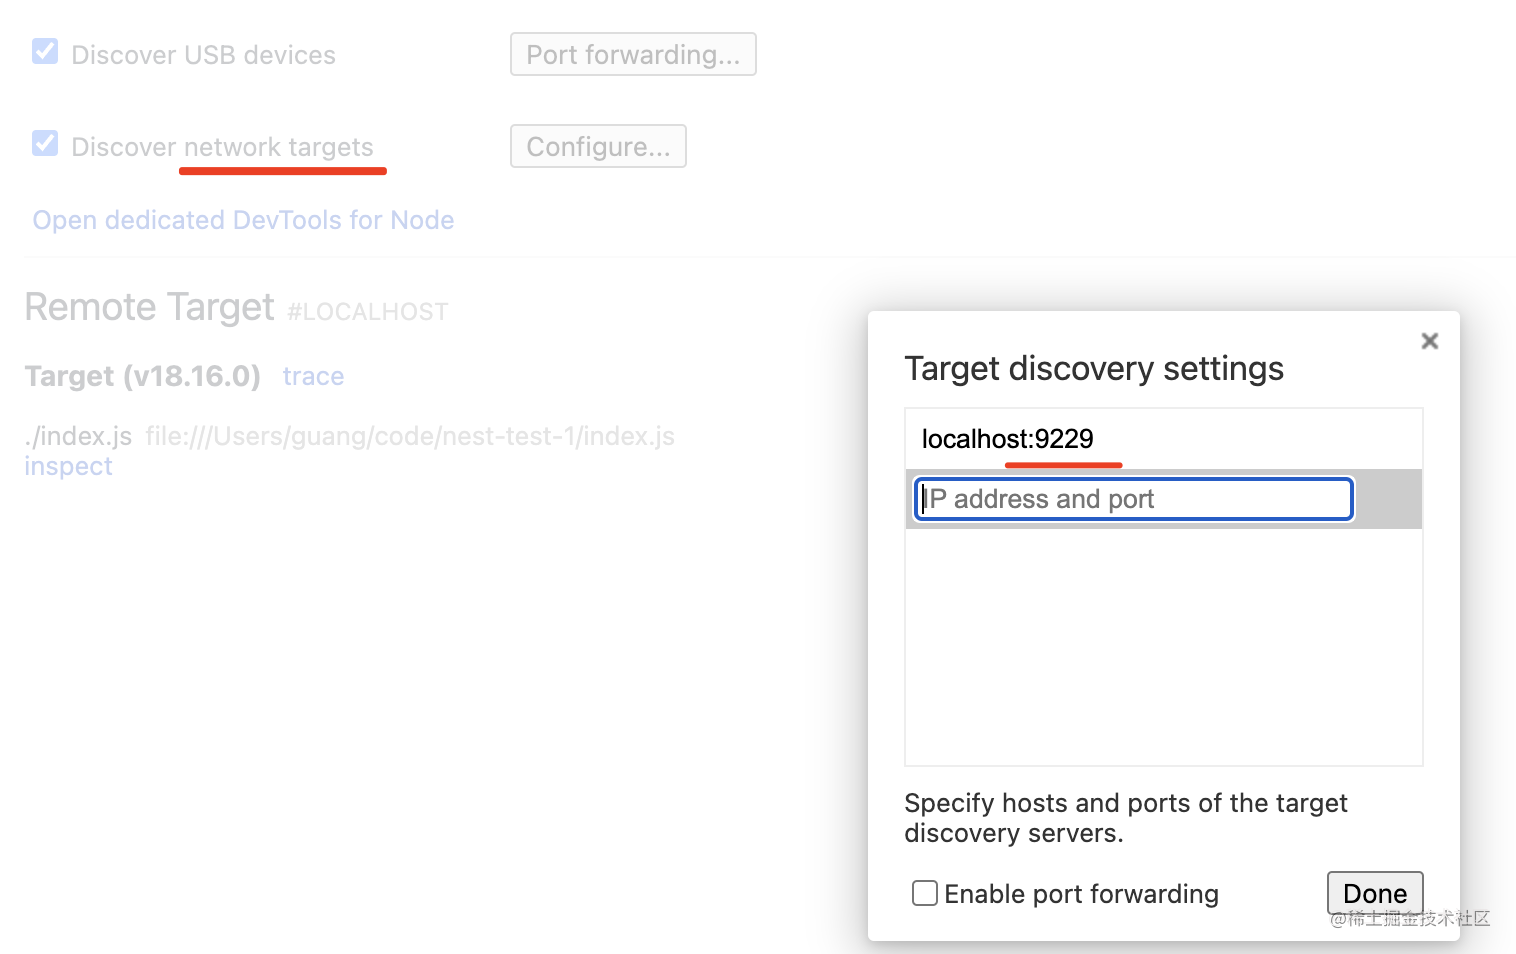Close the Target discovery settings dialog
This screenshot has height=954, width=1516.
tap(1430, 341)
